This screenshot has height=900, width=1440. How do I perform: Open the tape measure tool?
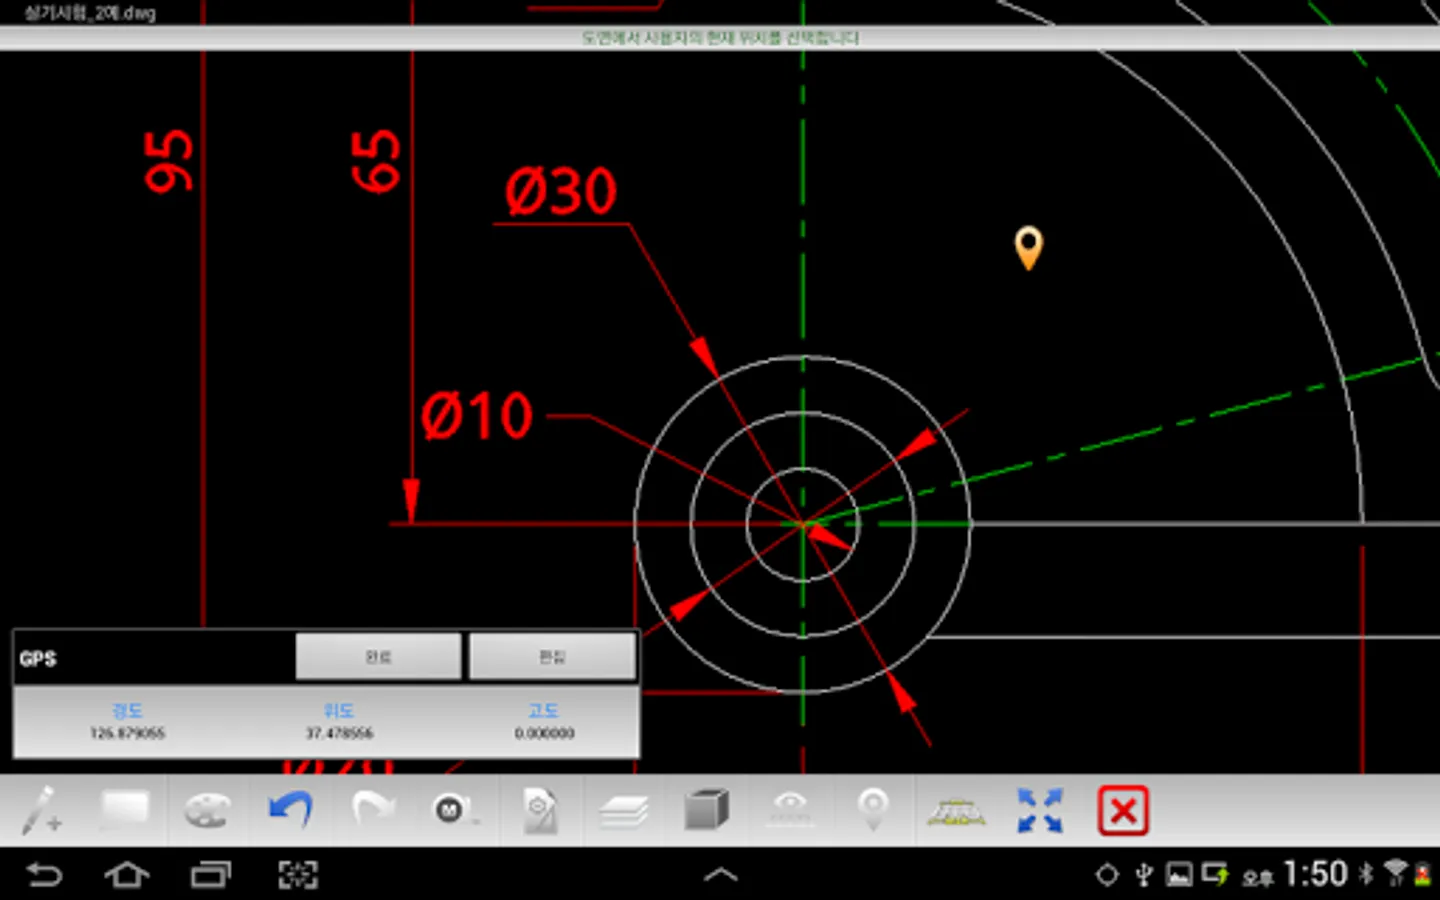[x=455, y=810]
